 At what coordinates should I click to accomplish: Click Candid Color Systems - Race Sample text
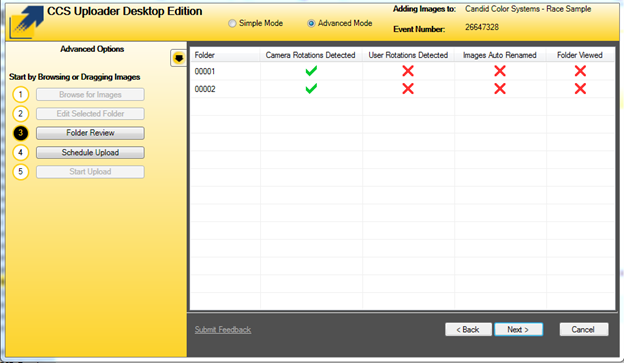(528, 9)
